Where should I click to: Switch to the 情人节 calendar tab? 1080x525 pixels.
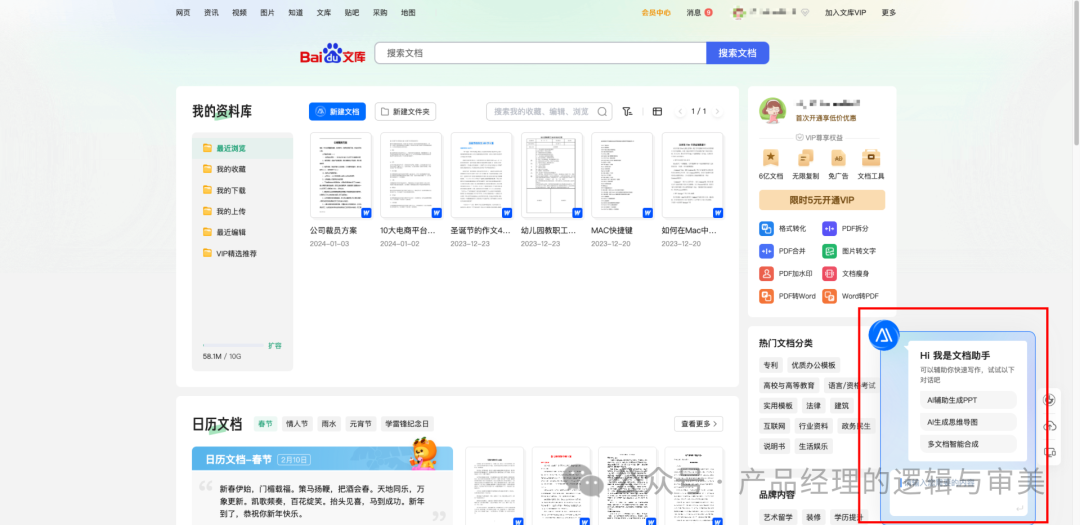coord(298,424)
